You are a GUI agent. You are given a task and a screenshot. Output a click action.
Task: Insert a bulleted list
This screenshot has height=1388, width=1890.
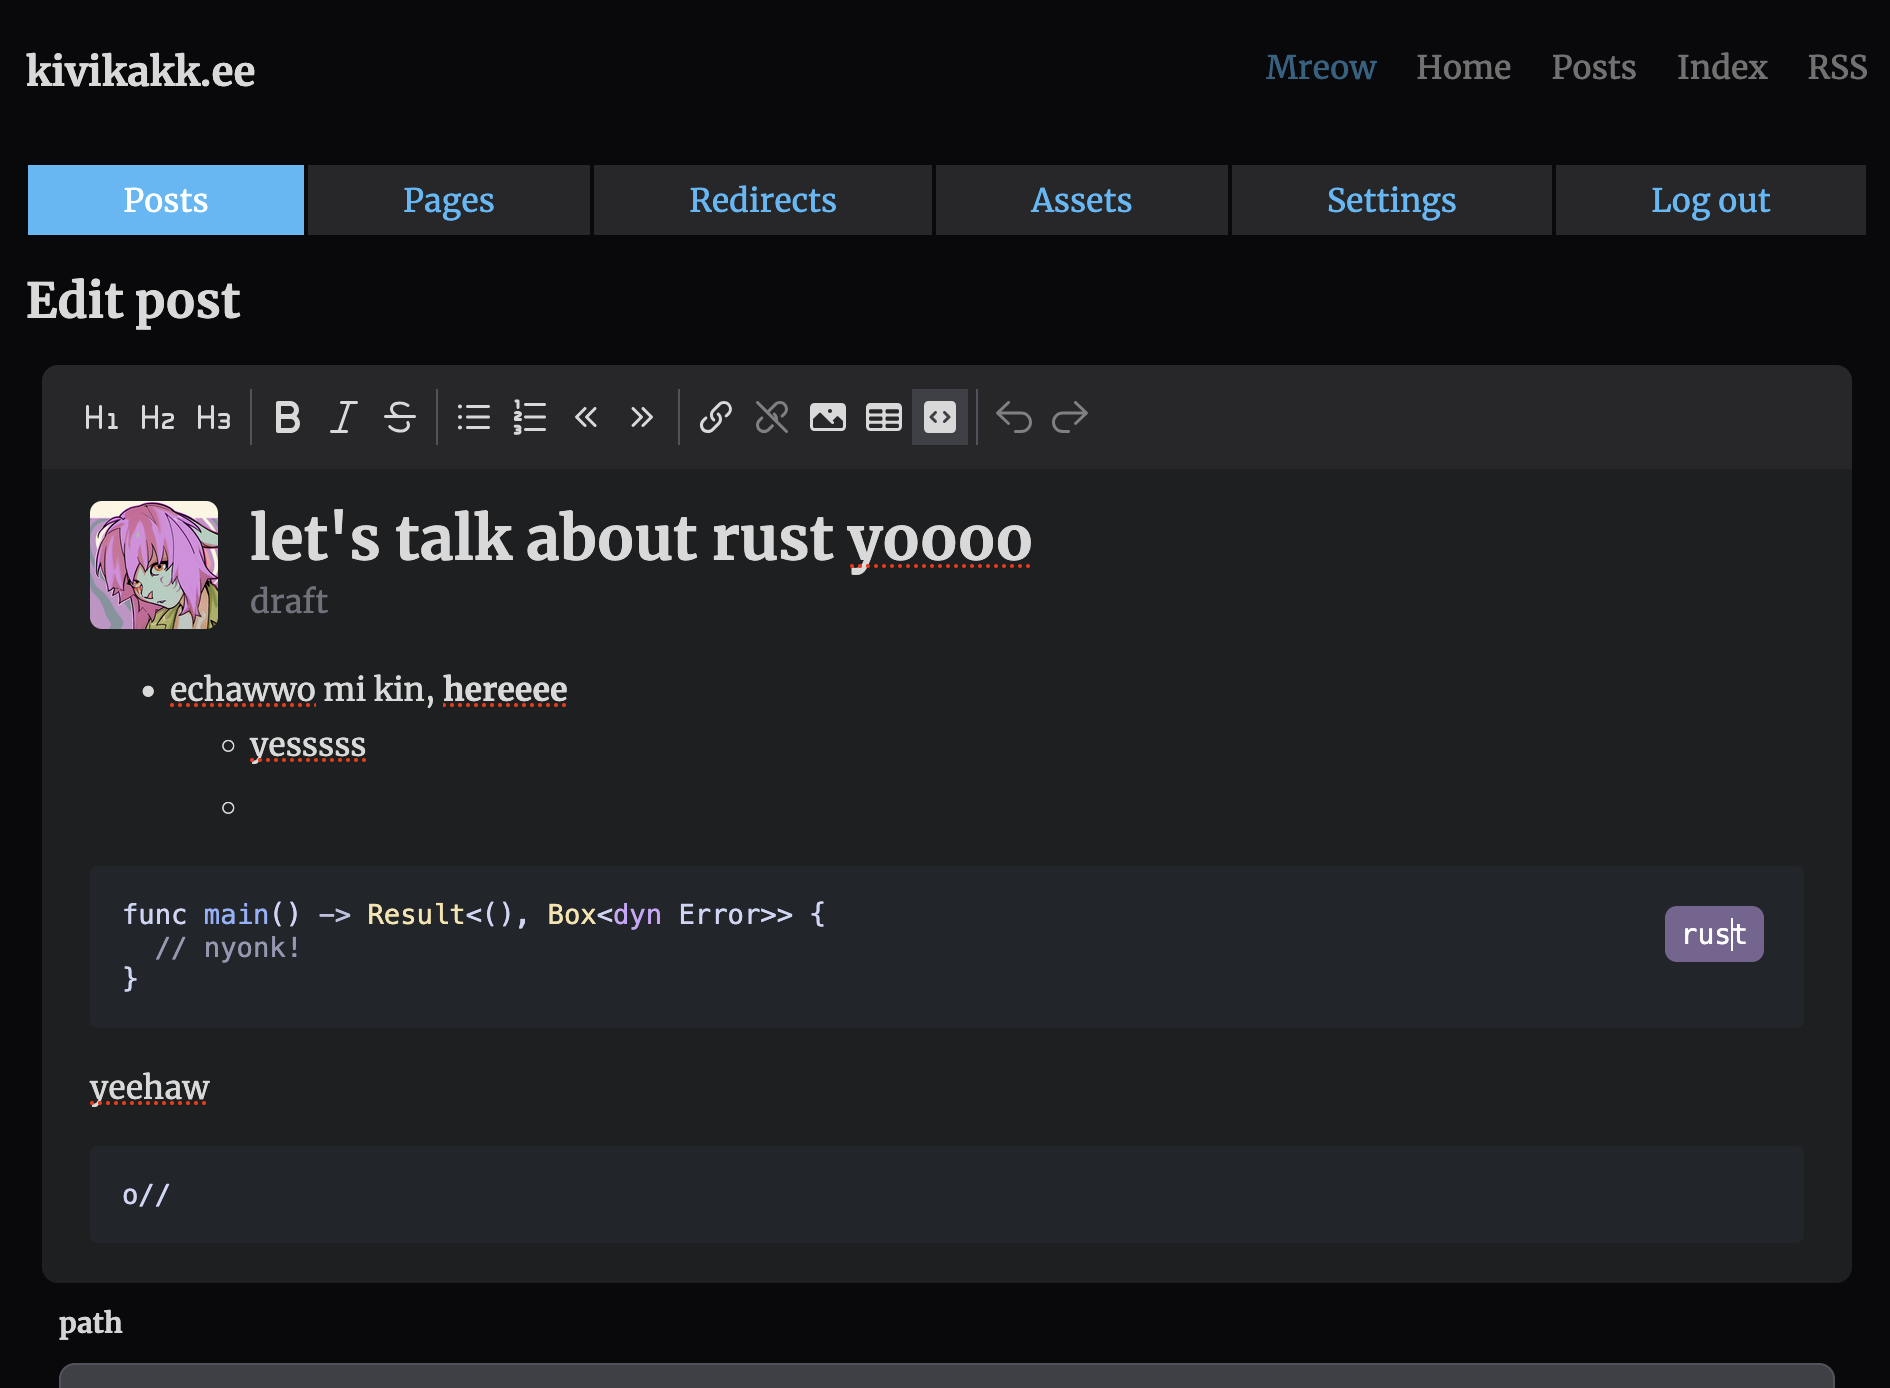pyautogui.click(x=473, y=417)
